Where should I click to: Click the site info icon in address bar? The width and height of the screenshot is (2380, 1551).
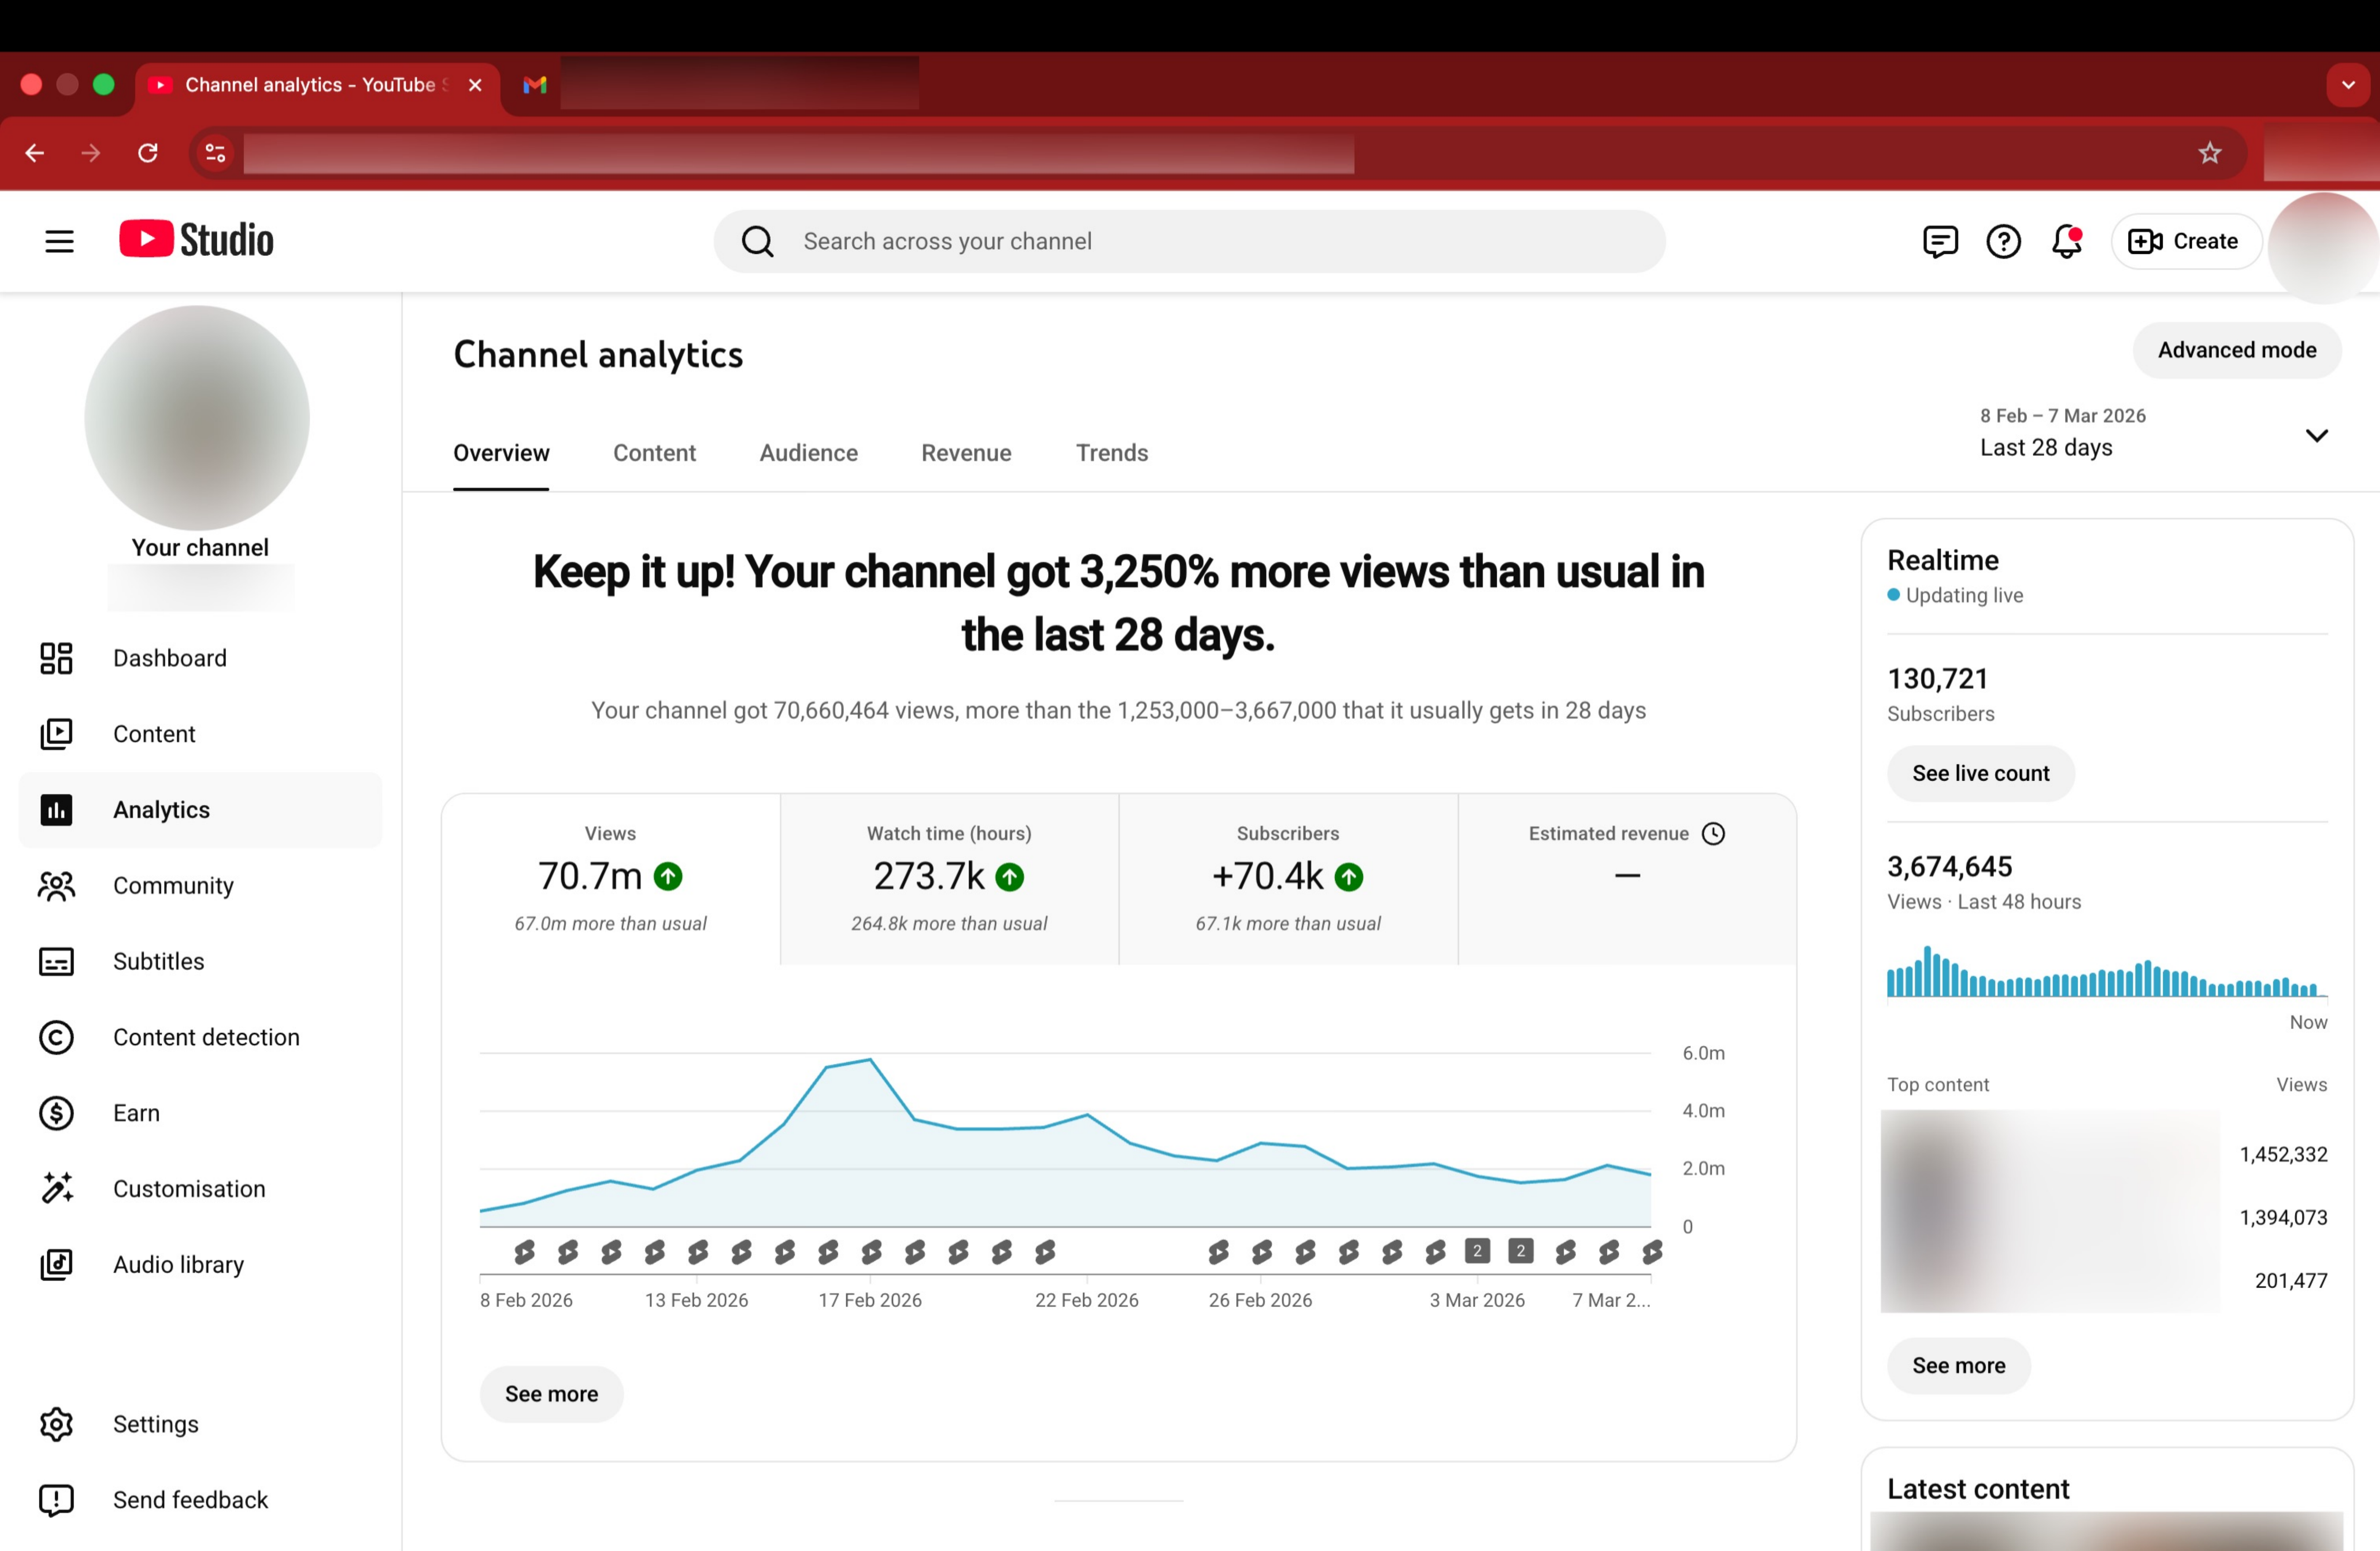[x=215, y=153]
